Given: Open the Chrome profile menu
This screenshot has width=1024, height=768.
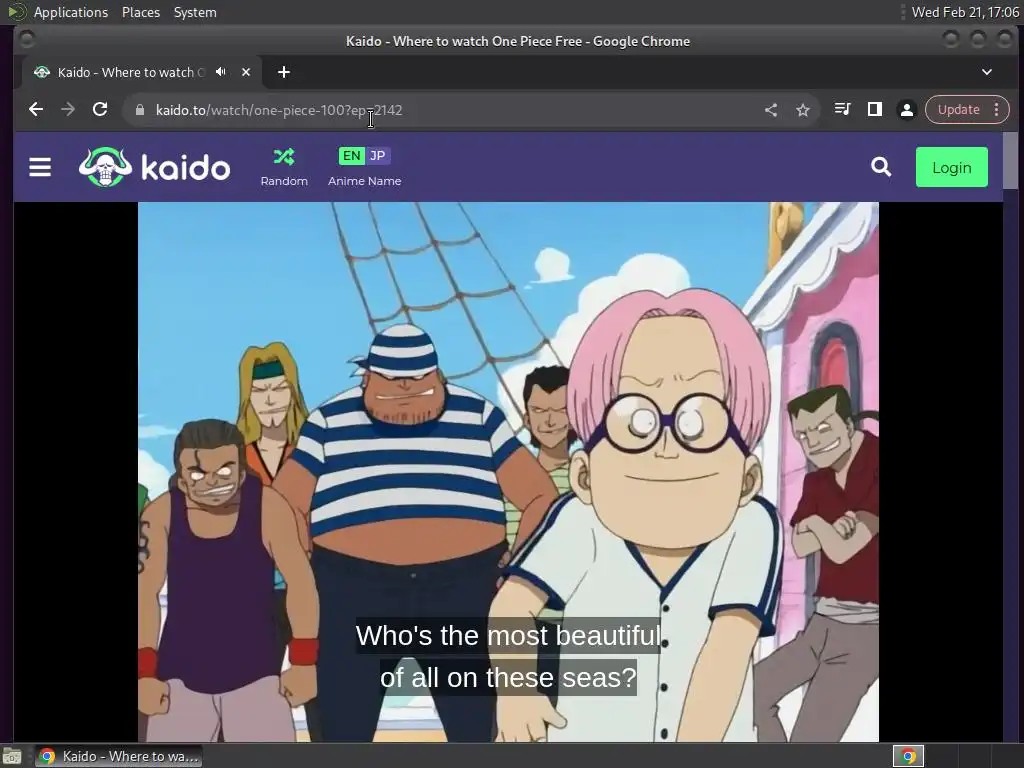Looking at the screenshot, I should (x=906, y=109).
